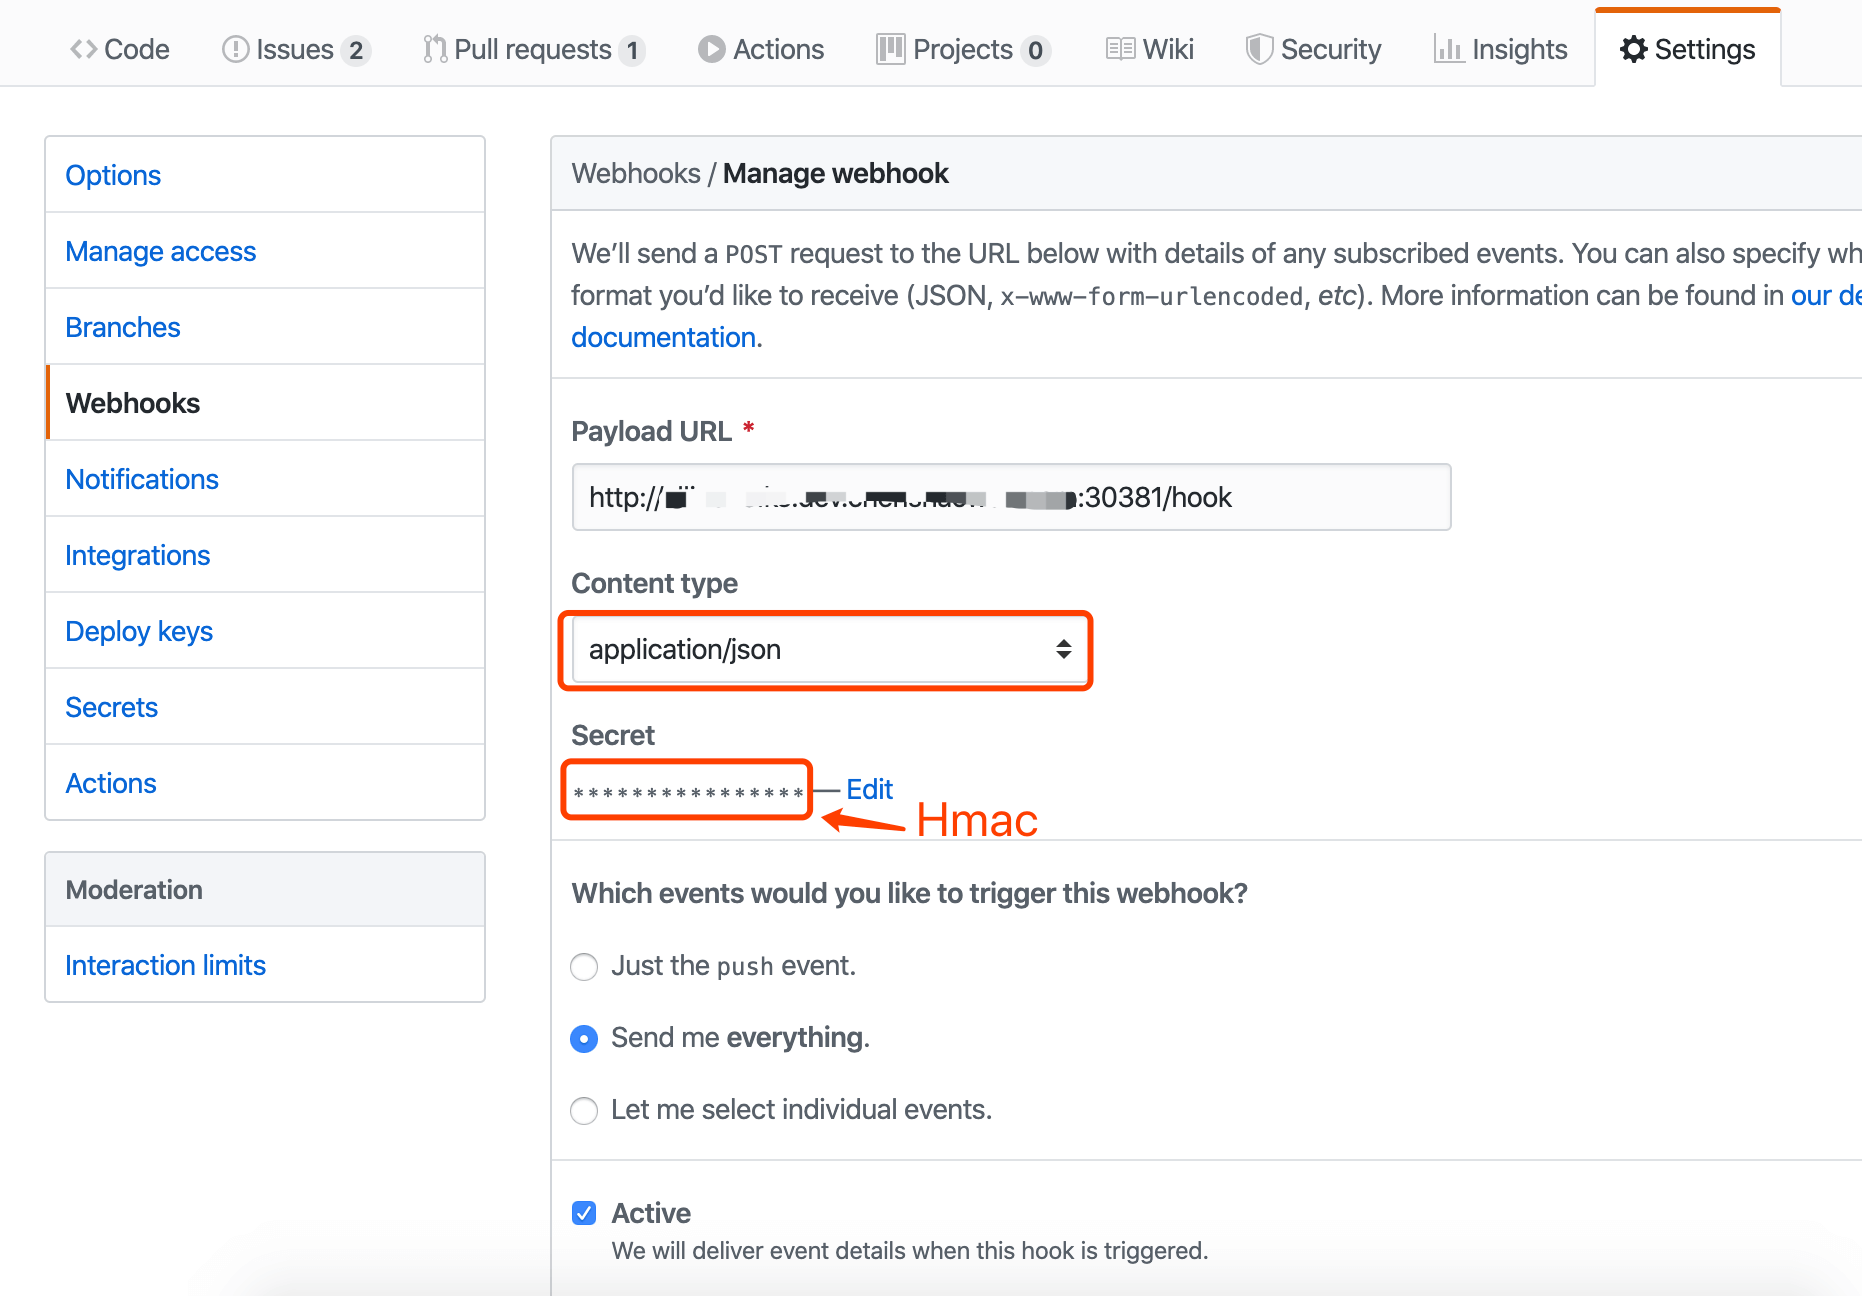Click into the Payload URL field
The height and width of the screenshot is (1296, 1862).
[1011, 497]
